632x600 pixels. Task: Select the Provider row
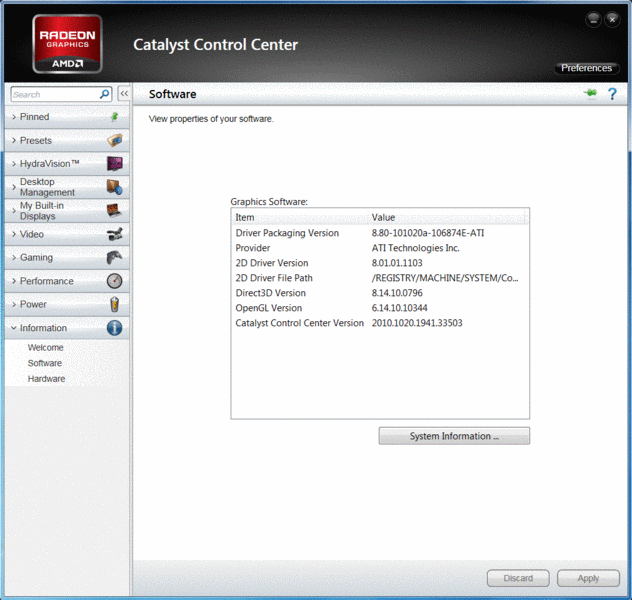coord(380,248)
